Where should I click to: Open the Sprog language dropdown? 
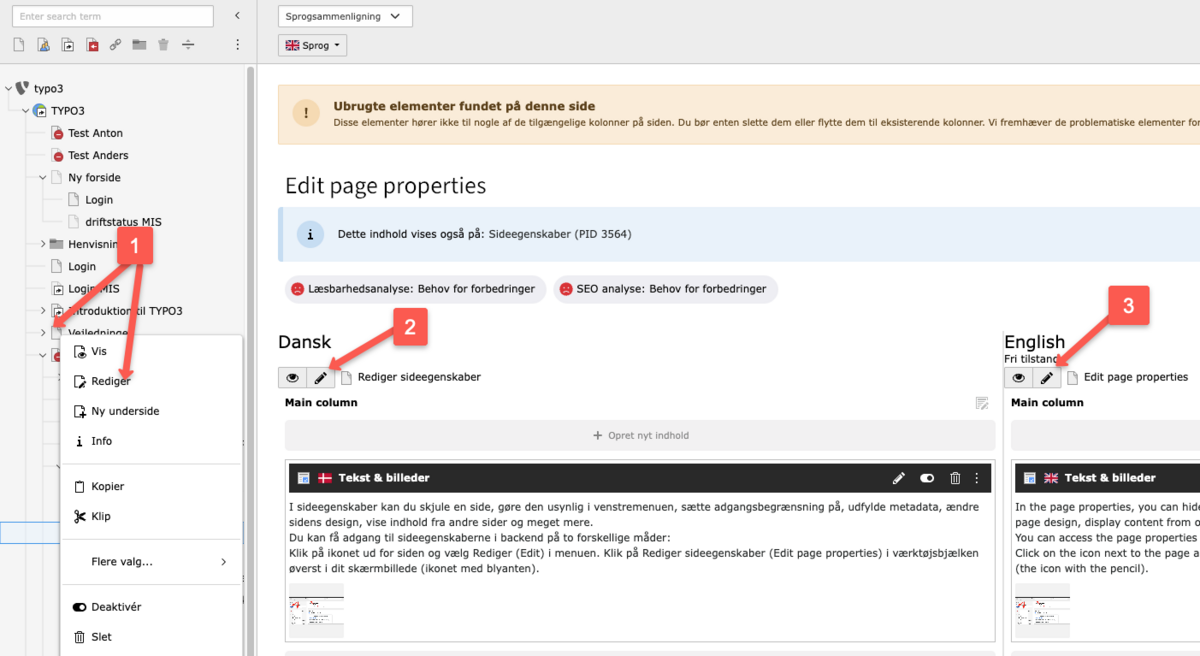(x=314, y=45)
